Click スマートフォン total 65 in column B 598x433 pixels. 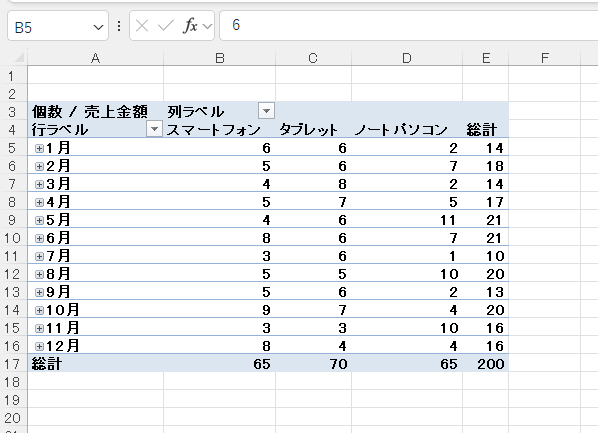tap(219, 364)
